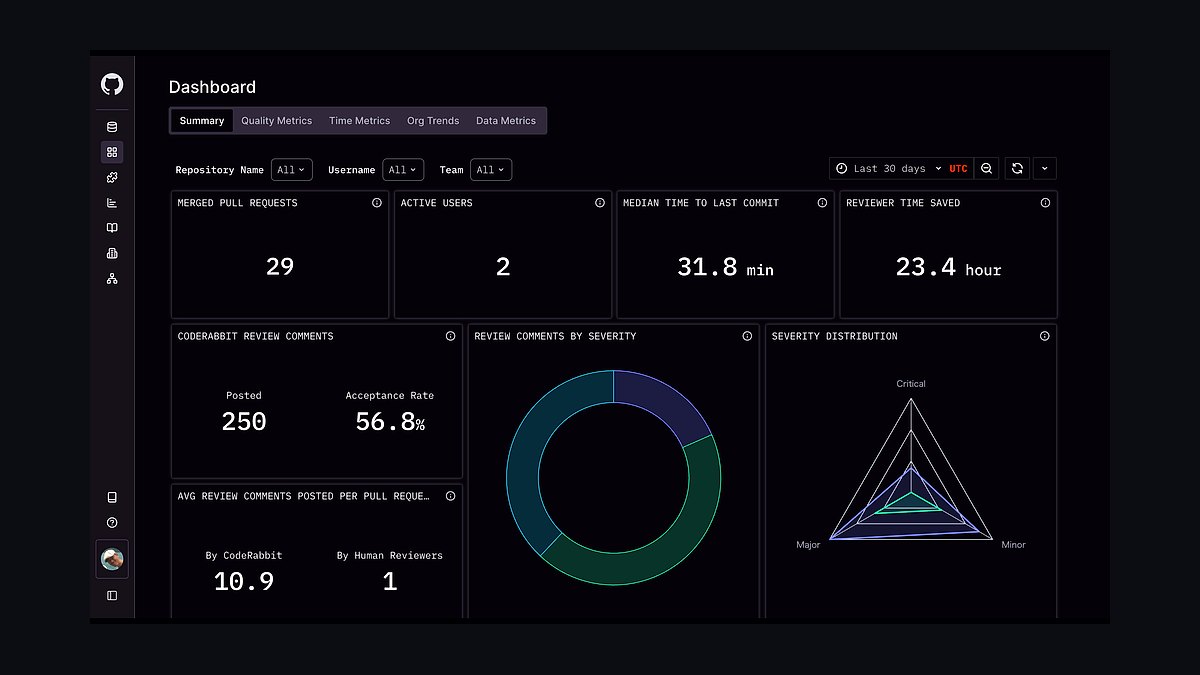Open the Username All dropdown

[403, 170]
